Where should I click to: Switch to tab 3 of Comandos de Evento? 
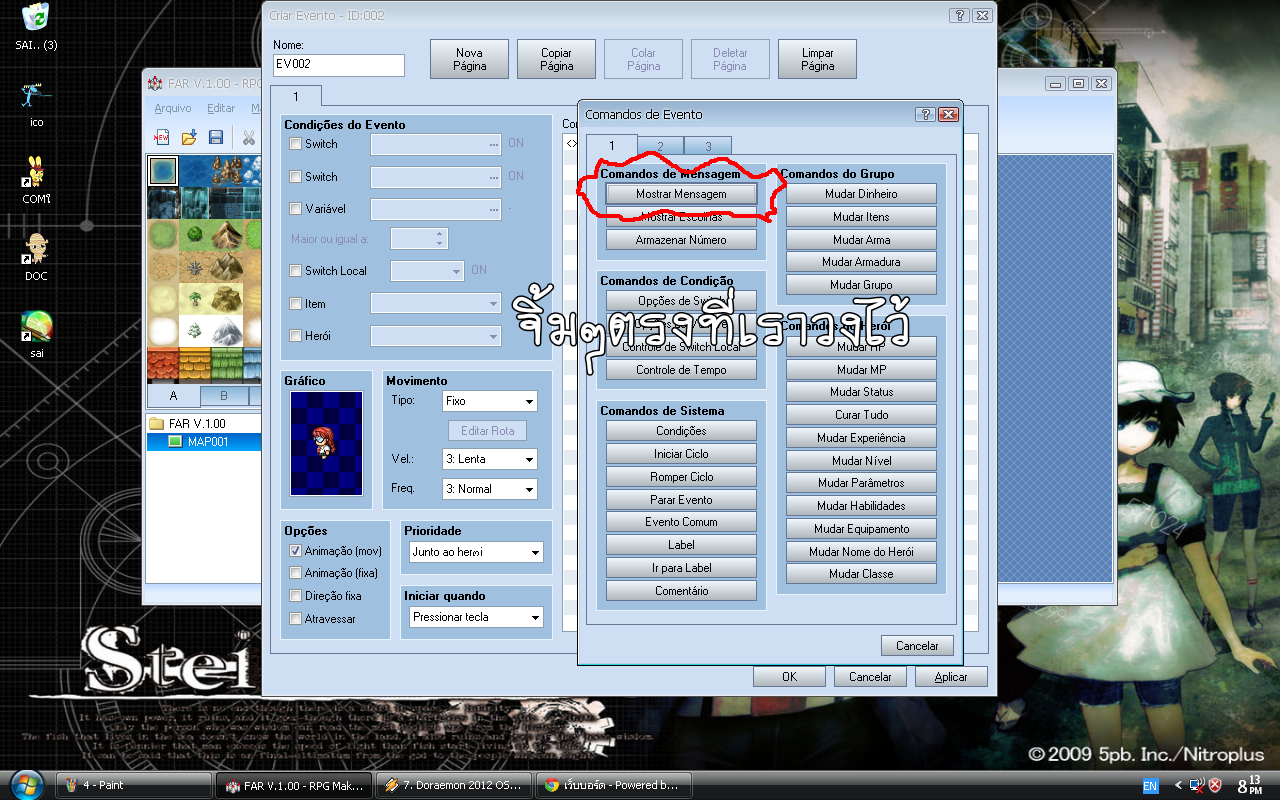pyautogui.click(x=708, y=146)
